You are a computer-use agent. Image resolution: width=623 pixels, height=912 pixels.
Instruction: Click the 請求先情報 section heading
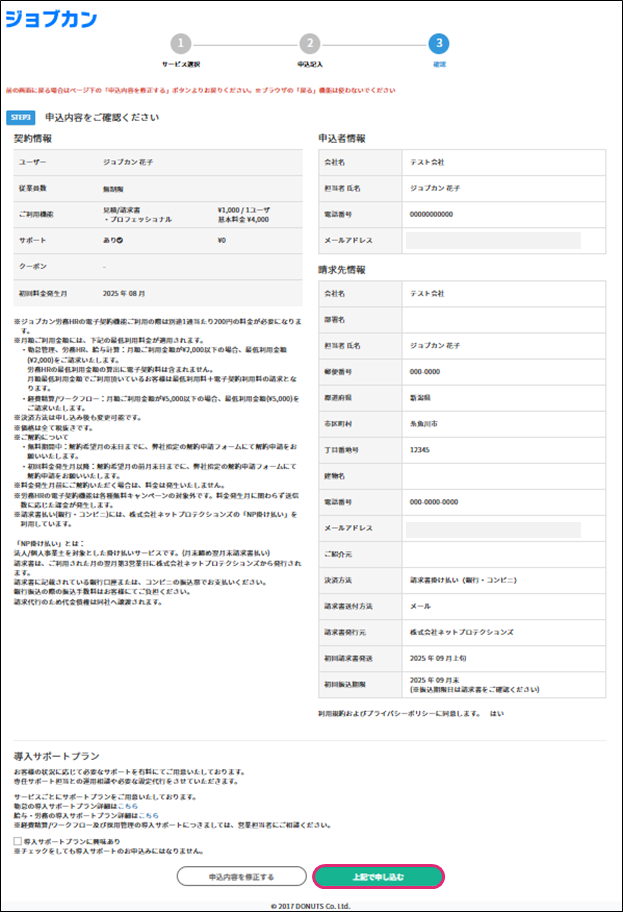click(x=341, y=270)
